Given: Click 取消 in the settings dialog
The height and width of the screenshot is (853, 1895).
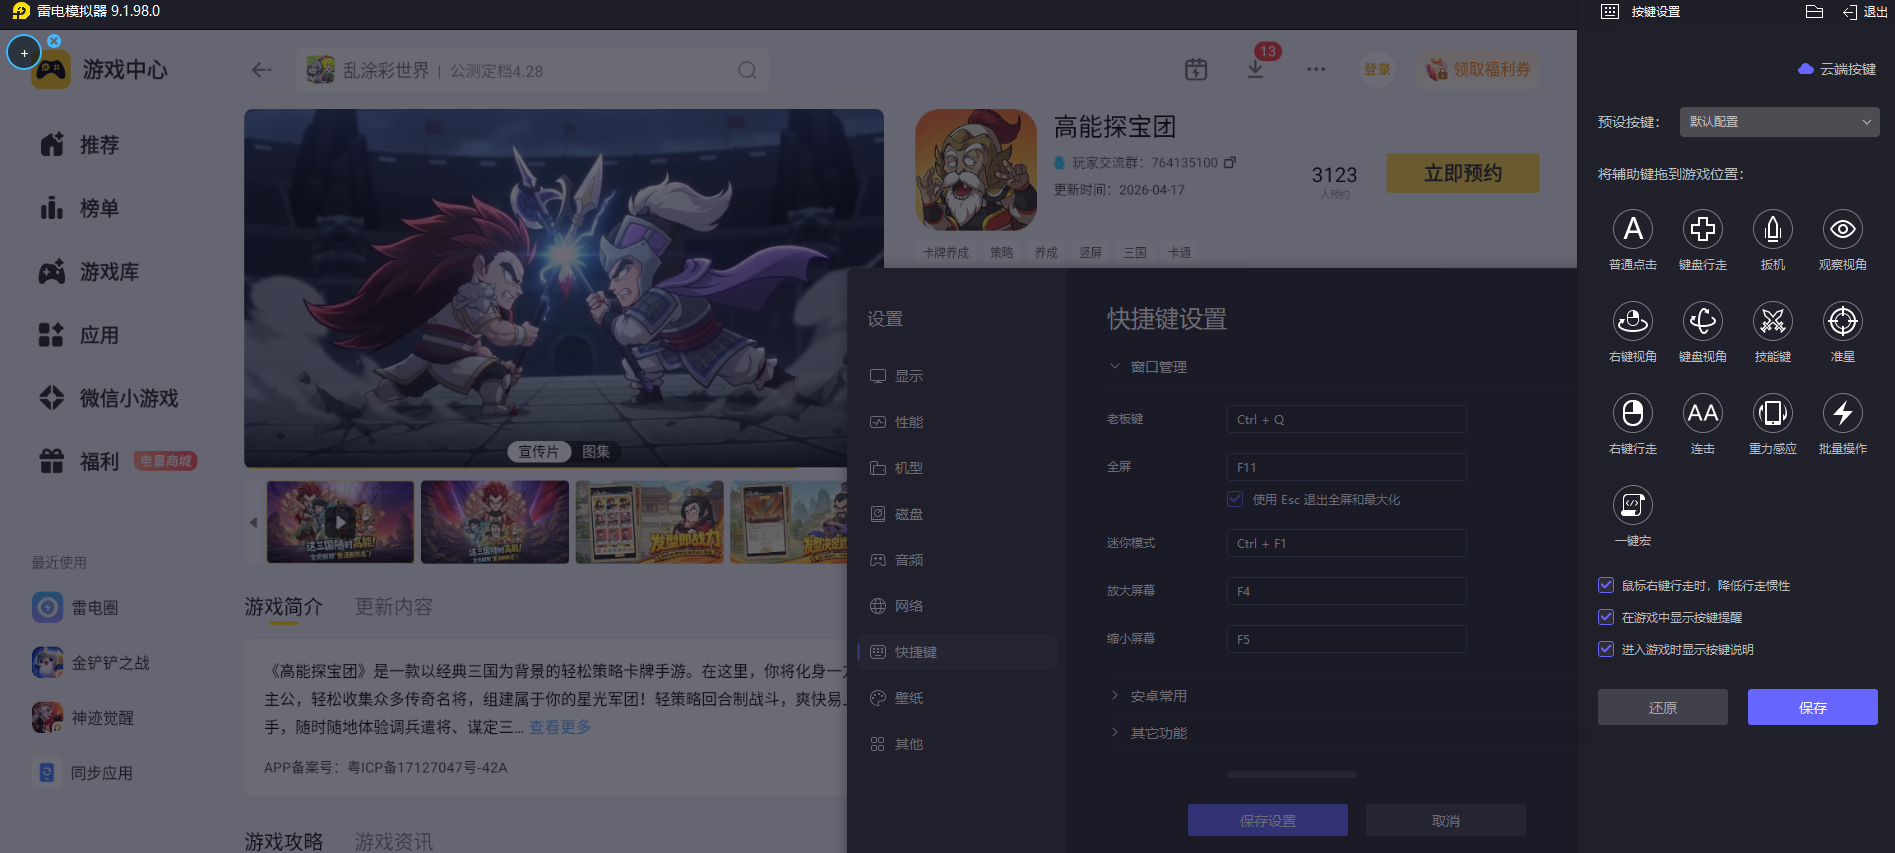Looking at the screenshot, I should (x=1445, y=821).
